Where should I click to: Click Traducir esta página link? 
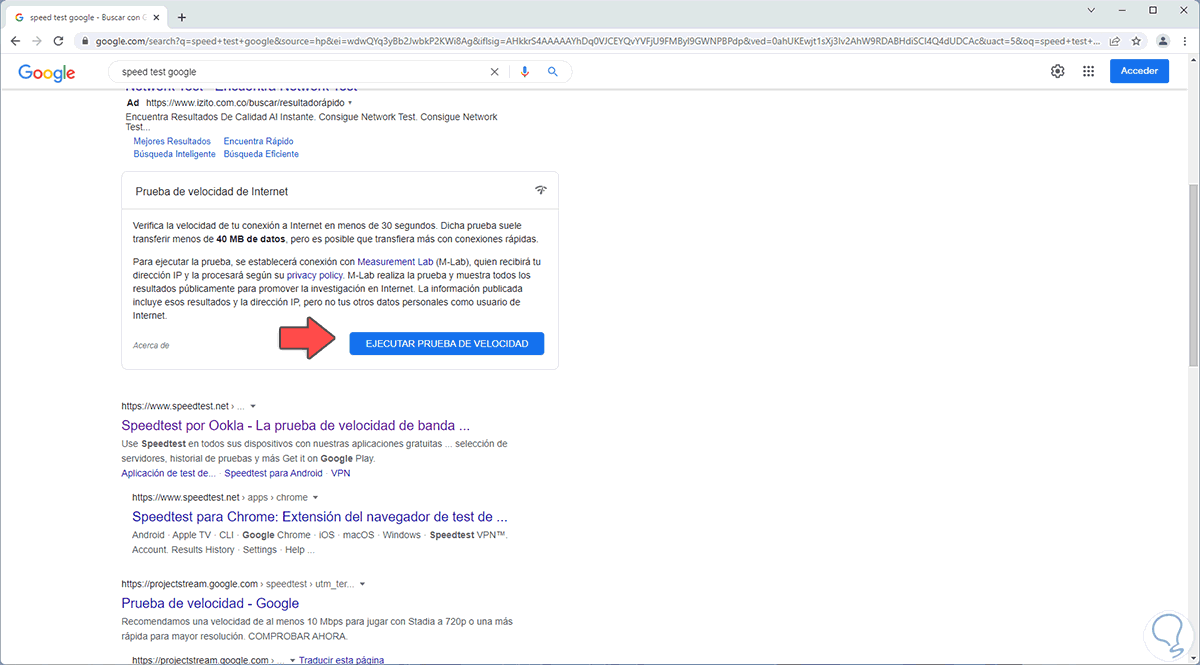click(342, 660)
